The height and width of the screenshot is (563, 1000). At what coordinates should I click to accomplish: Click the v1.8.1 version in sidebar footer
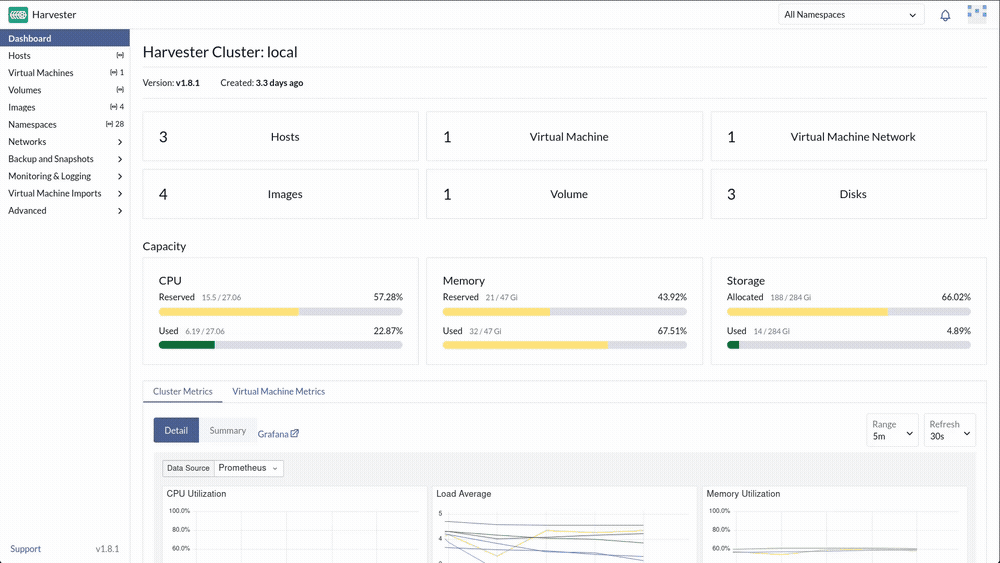[x=107, y=549]
